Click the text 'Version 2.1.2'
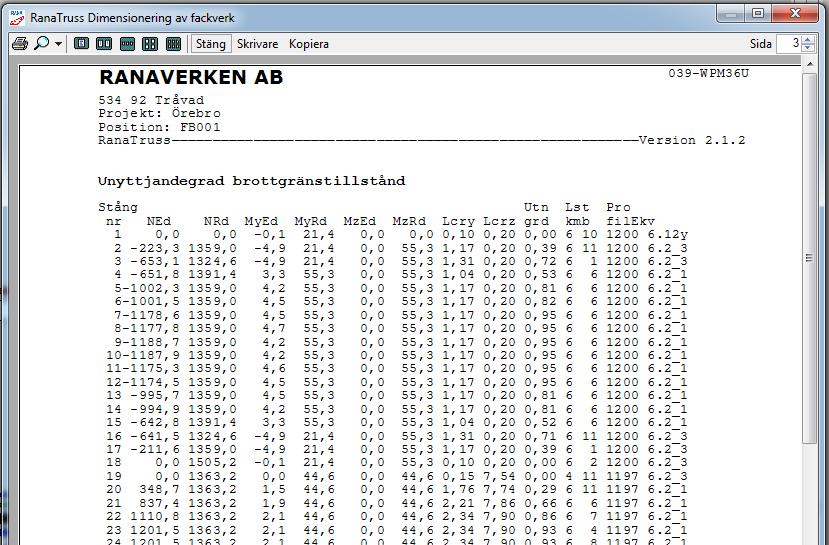829x545 pixels. (692, 140)
